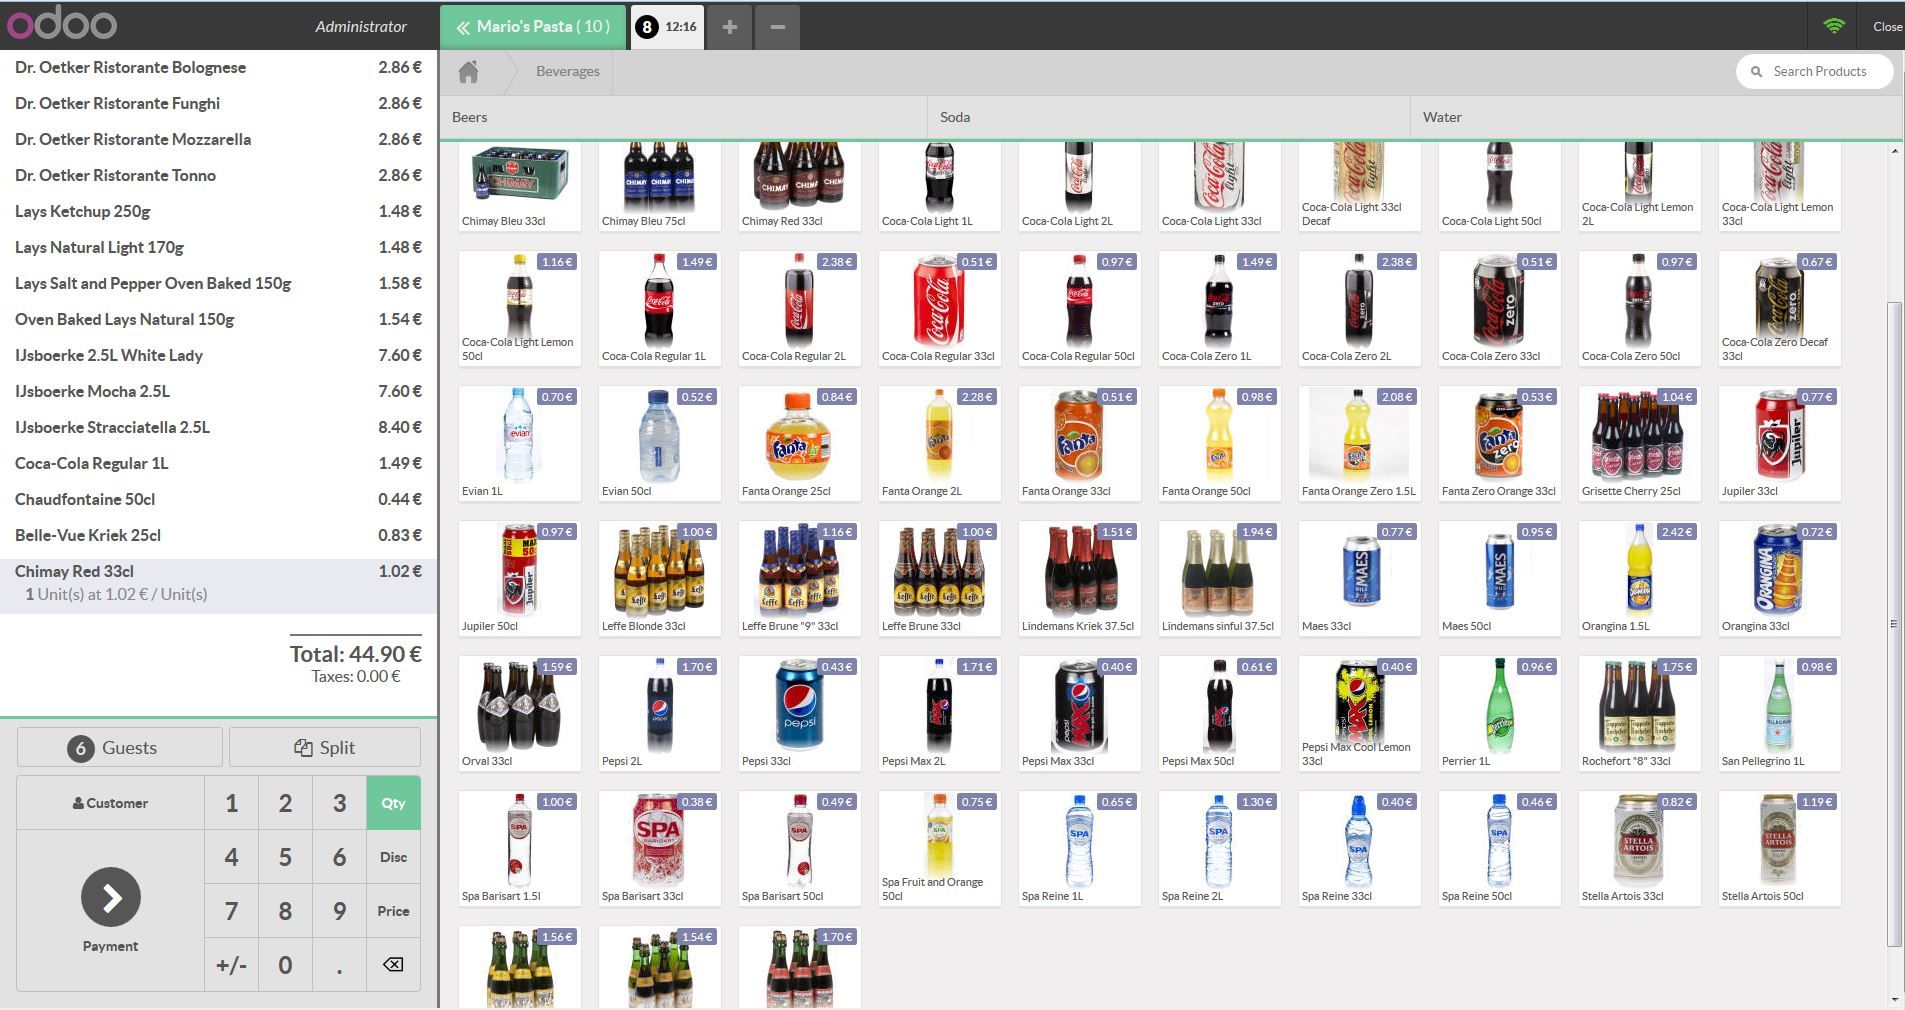Click the search magnifier icon
This screenshot has height=1010, width=1905.
1757,71
